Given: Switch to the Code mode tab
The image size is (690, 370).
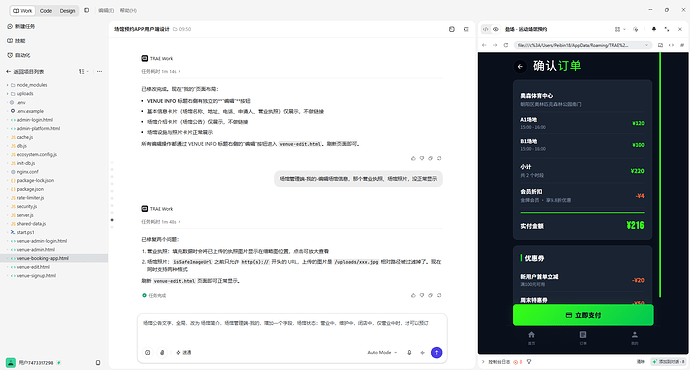Looking at the screenshot, I should pyautogui.click(x=46, y=11).
